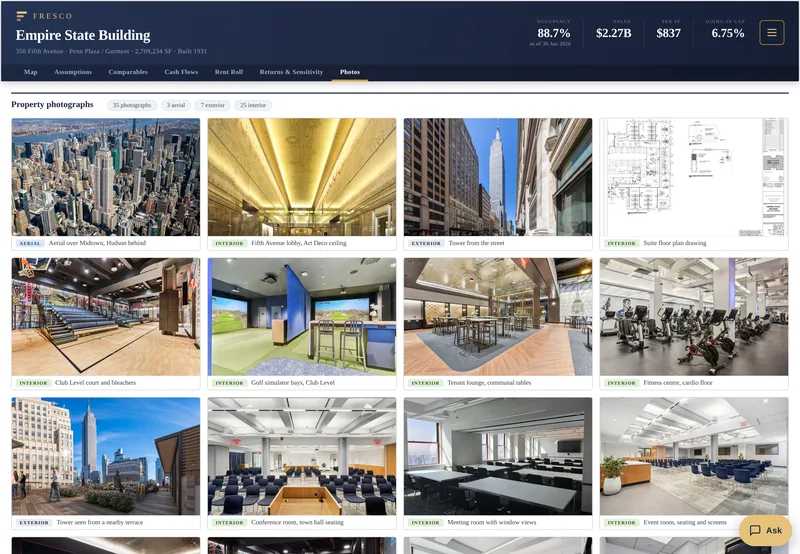Screen dimensions: 800x554
Task: Go to the Comparables tab
Action: pos(128,72)
